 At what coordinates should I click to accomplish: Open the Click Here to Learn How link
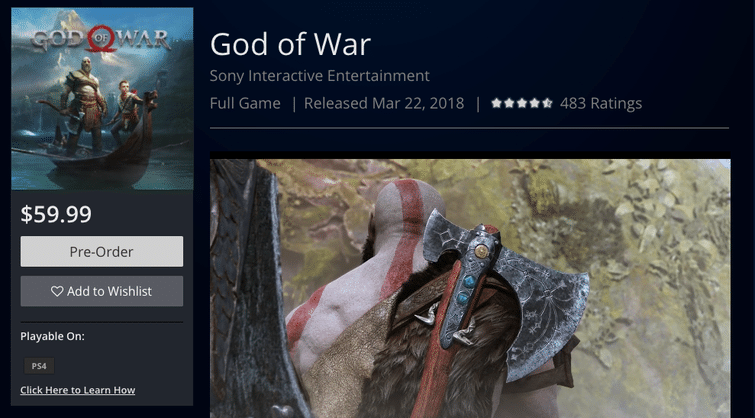point(78,390)
